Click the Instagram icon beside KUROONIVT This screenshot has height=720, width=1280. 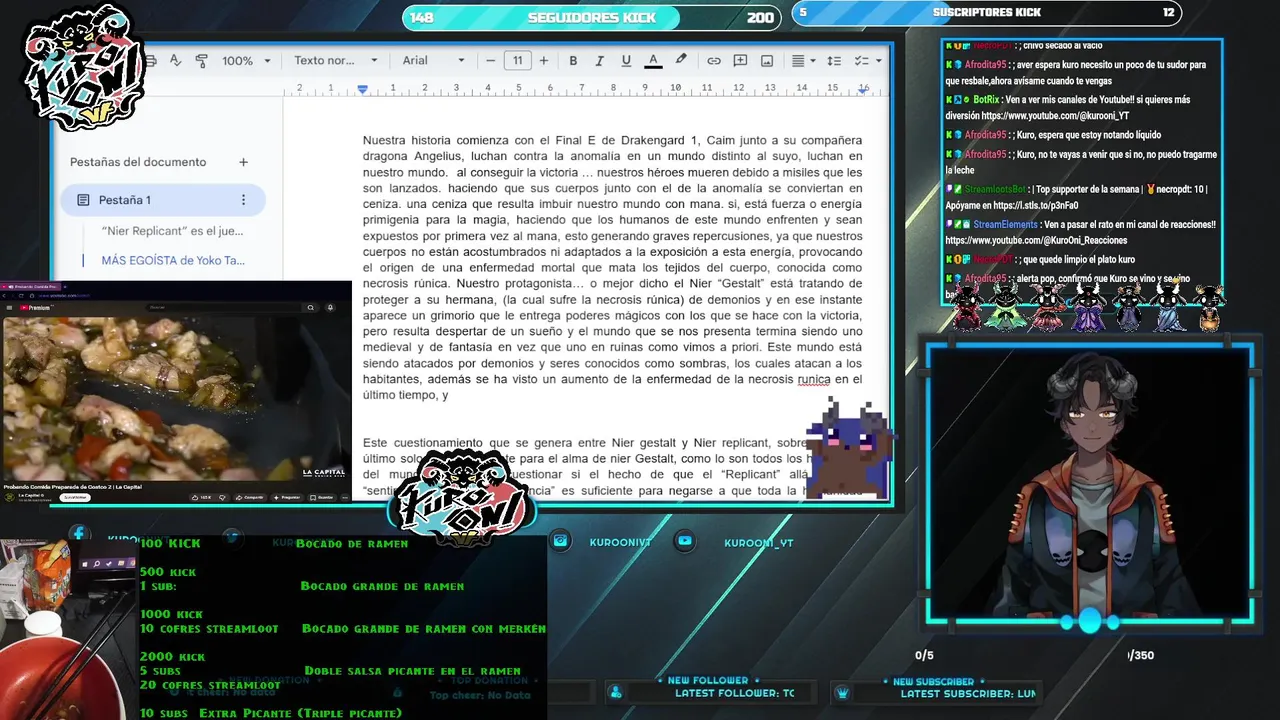tap(561, 541)
